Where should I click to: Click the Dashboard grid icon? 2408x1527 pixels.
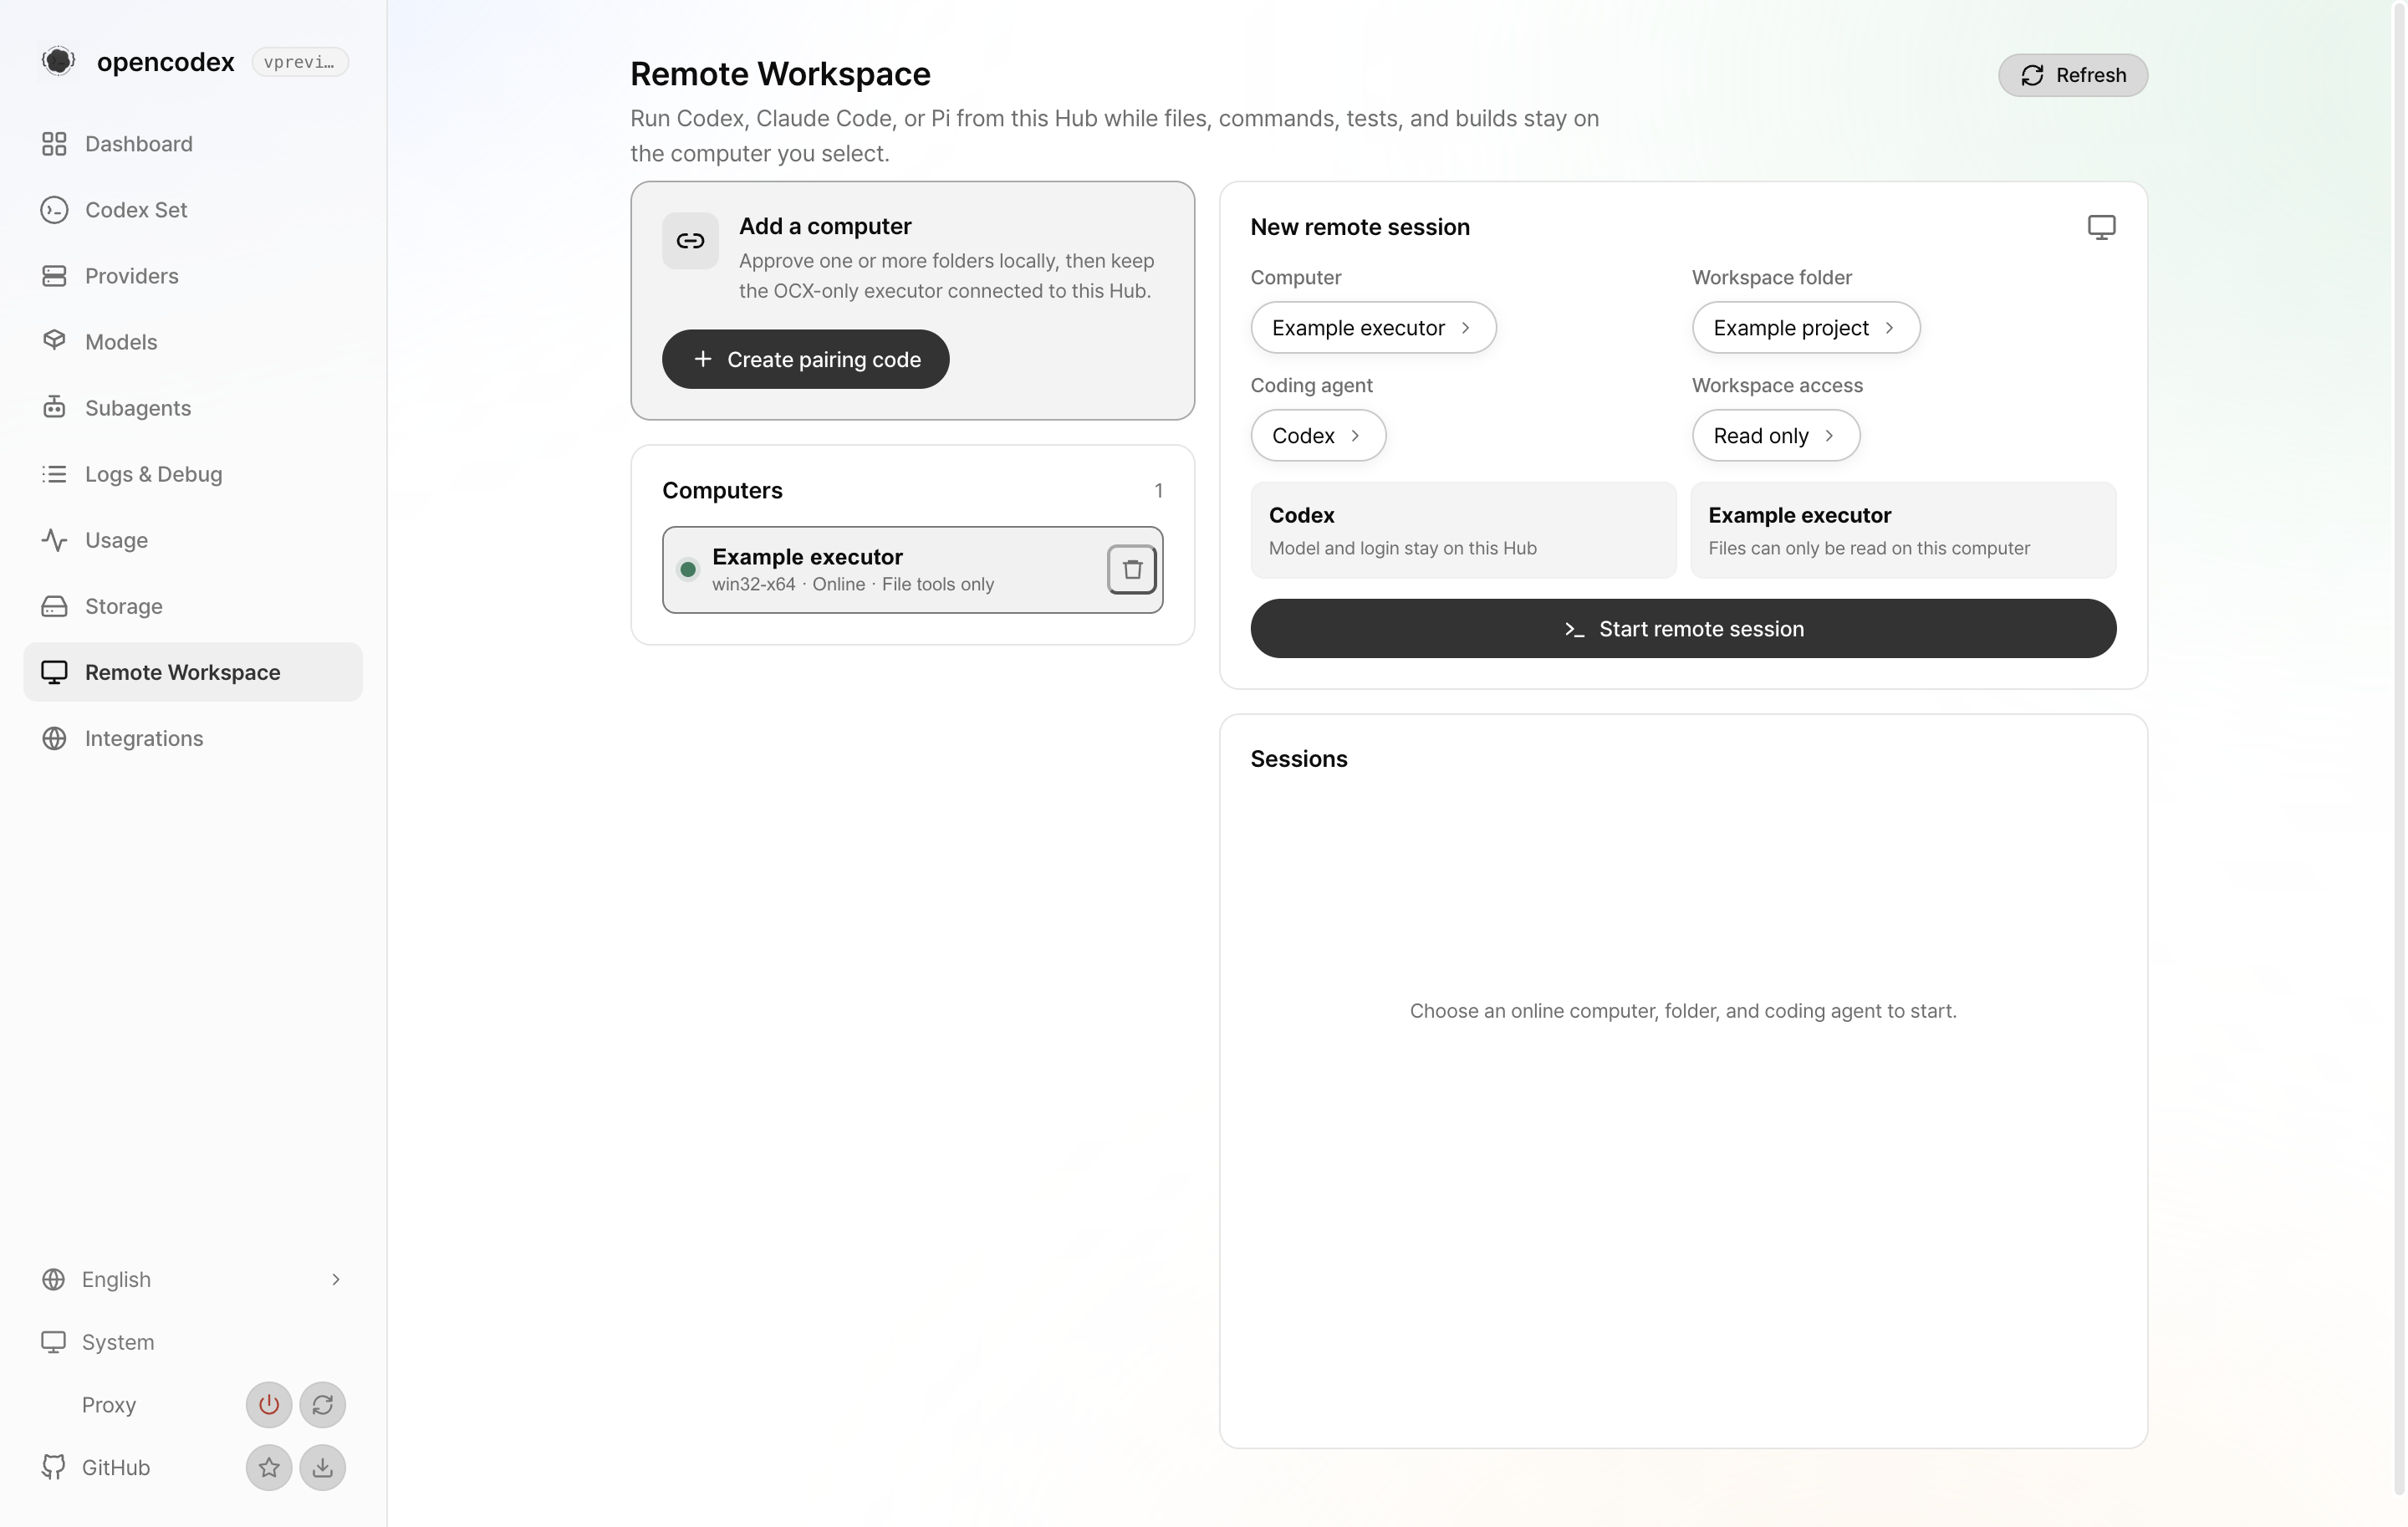pyautogui.click(x=54, y=144)
